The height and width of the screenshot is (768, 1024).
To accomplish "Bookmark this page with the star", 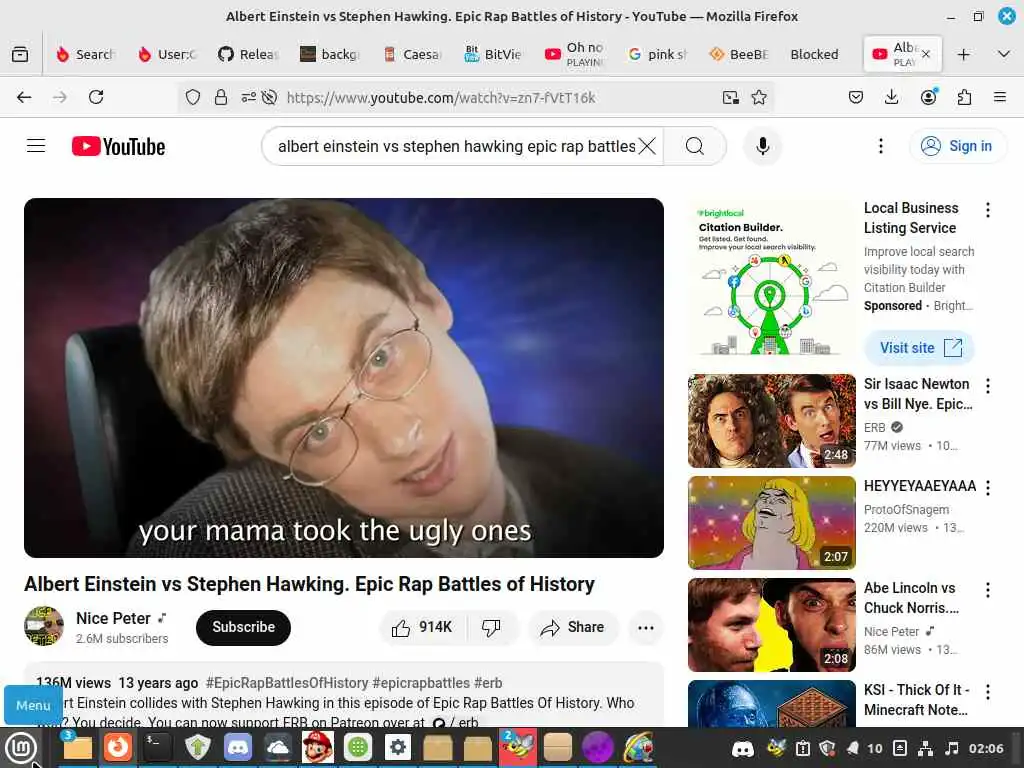I will pyautogui.click(x=759, y=97).
